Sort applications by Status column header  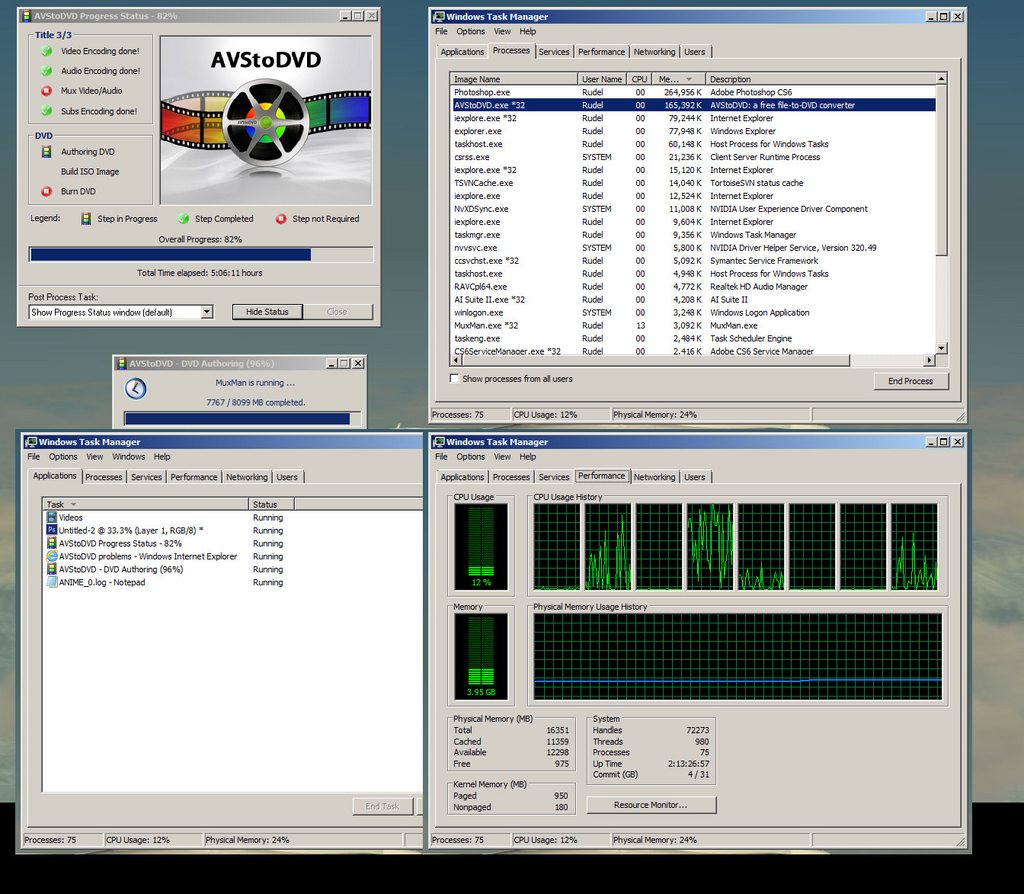point(272,504)
